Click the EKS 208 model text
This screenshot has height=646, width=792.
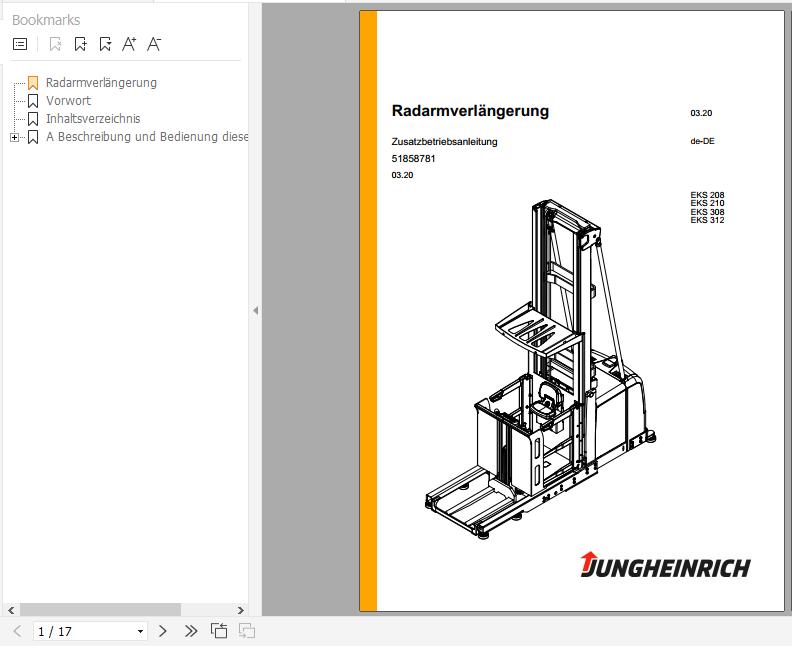pyautogui.click(x=707, y=195)
